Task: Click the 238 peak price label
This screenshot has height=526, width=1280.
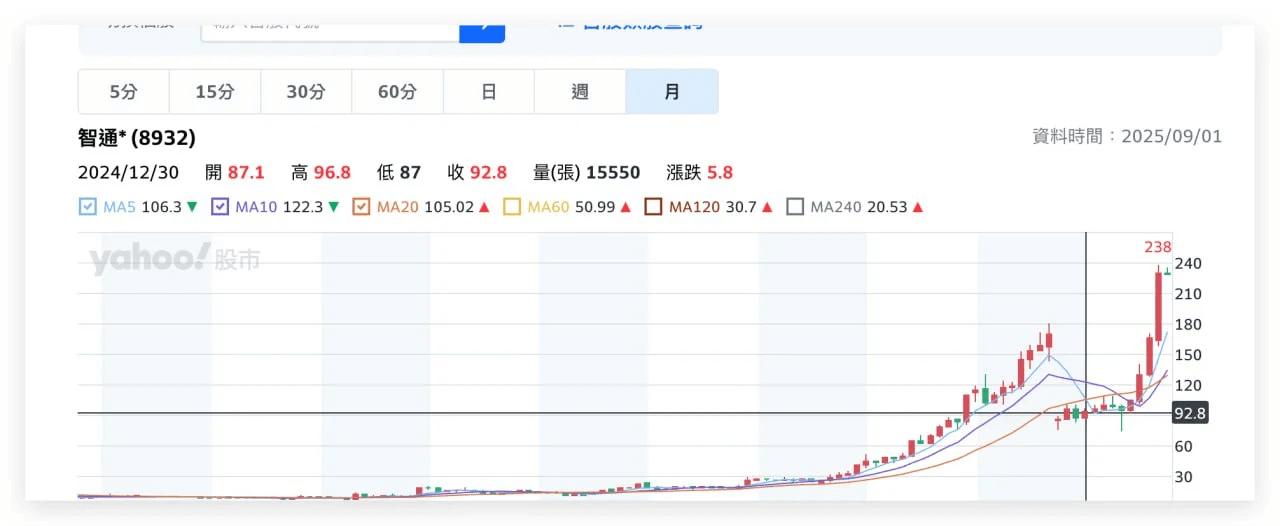Action: (1157, 247)
